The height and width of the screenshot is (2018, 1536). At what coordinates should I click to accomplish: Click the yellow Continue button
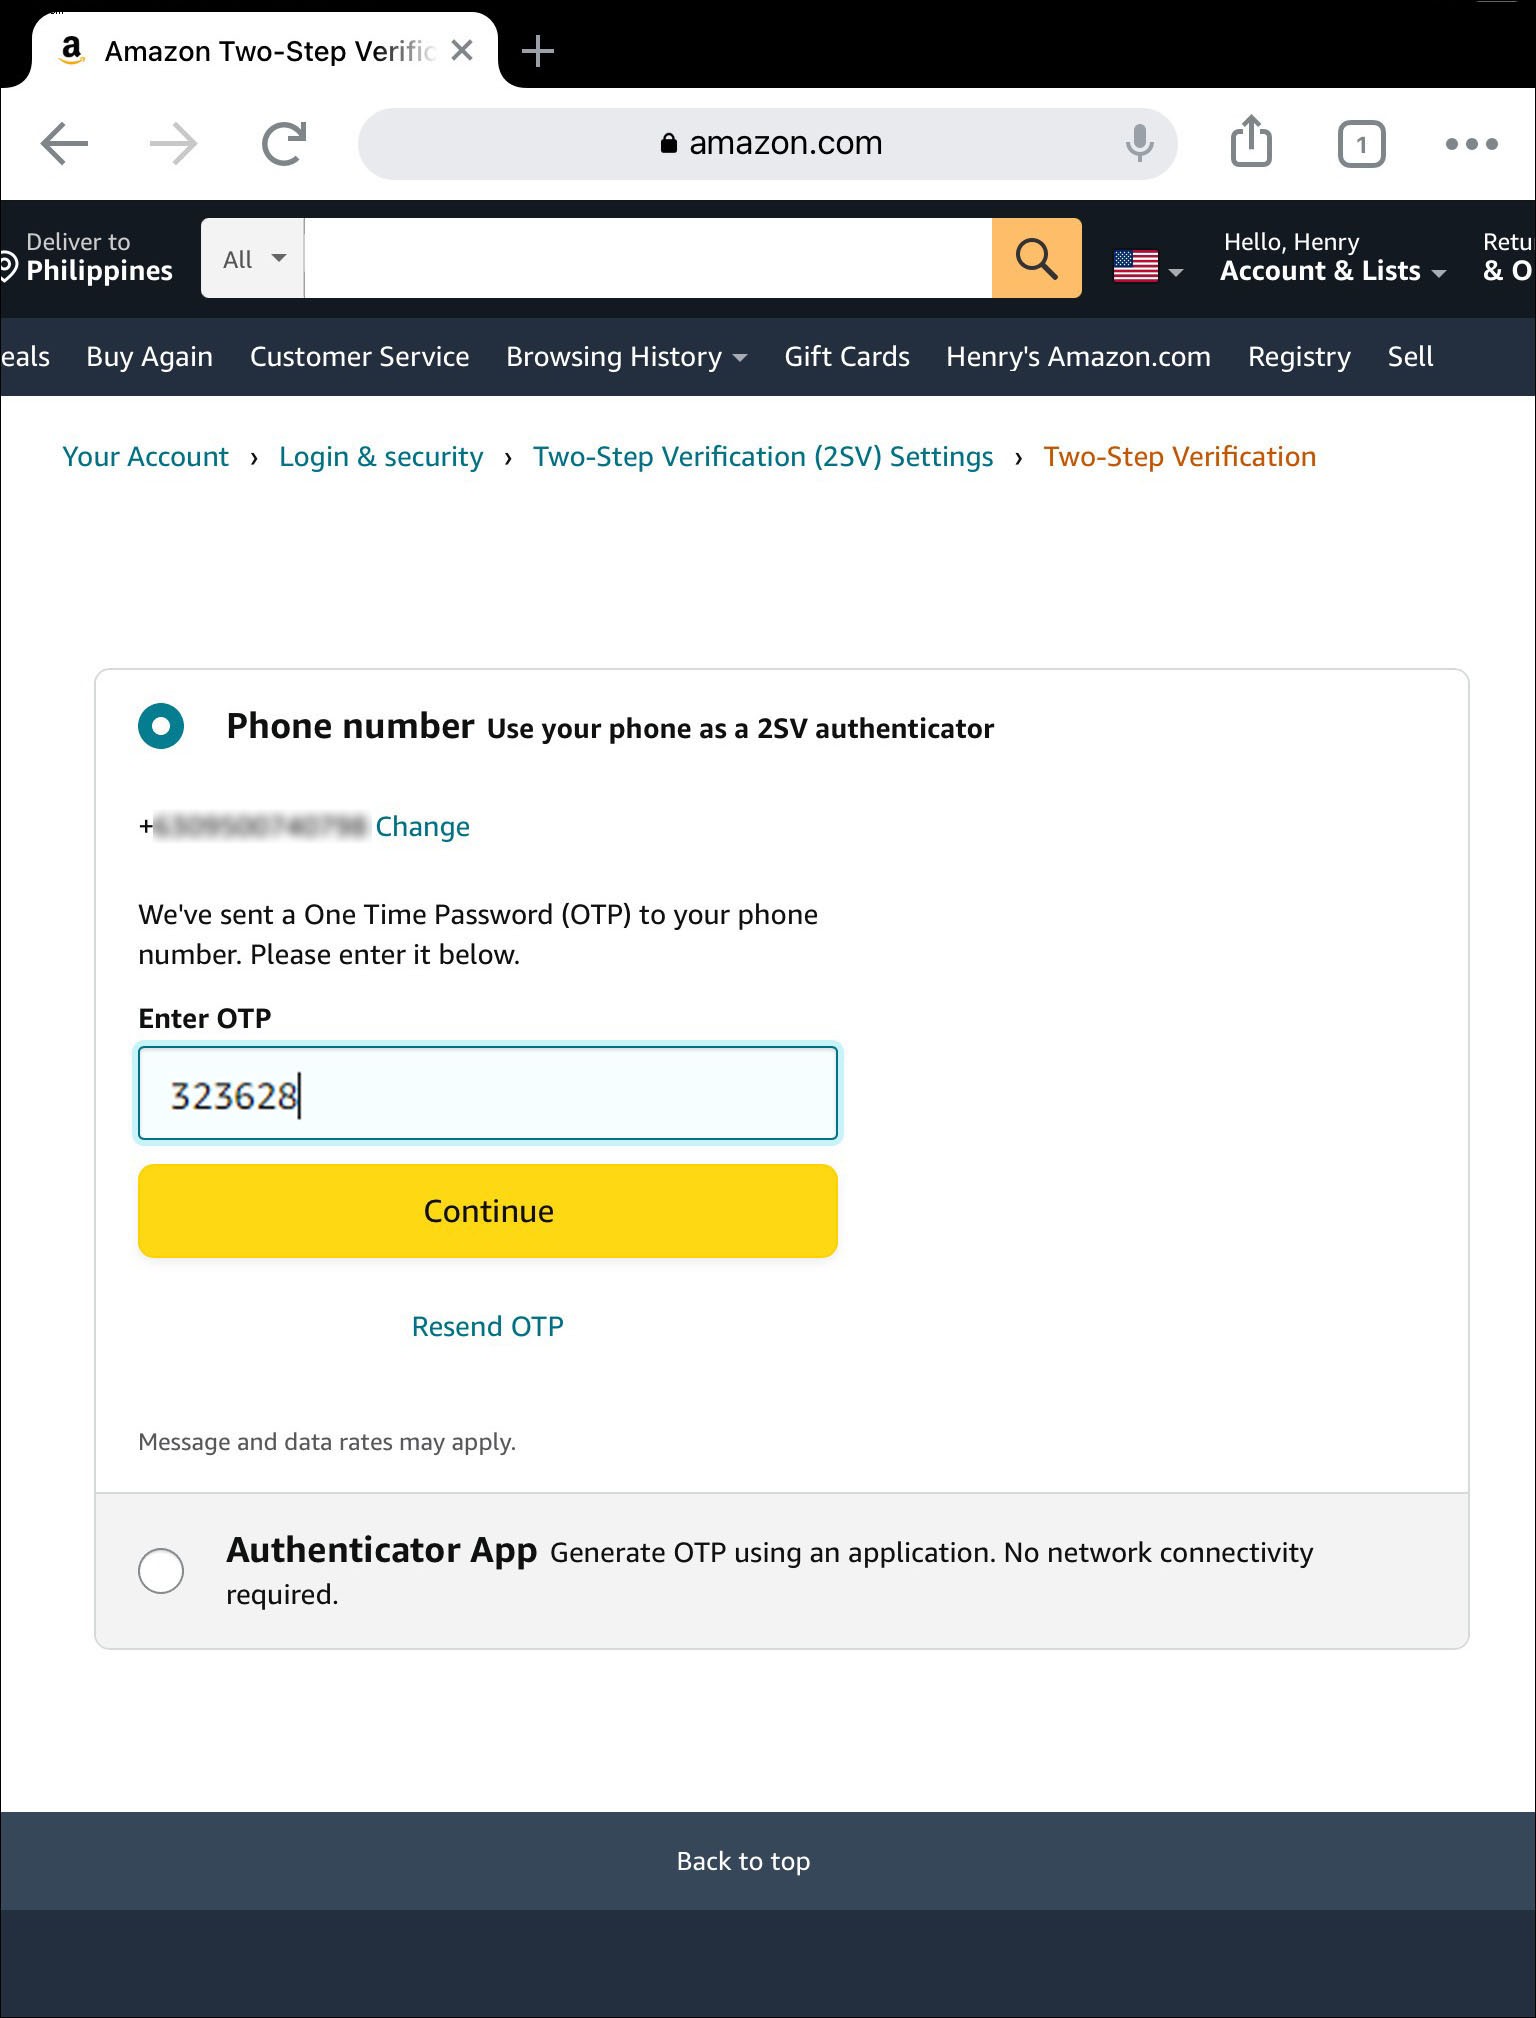pyautogui.click(x=488, y=1211)
